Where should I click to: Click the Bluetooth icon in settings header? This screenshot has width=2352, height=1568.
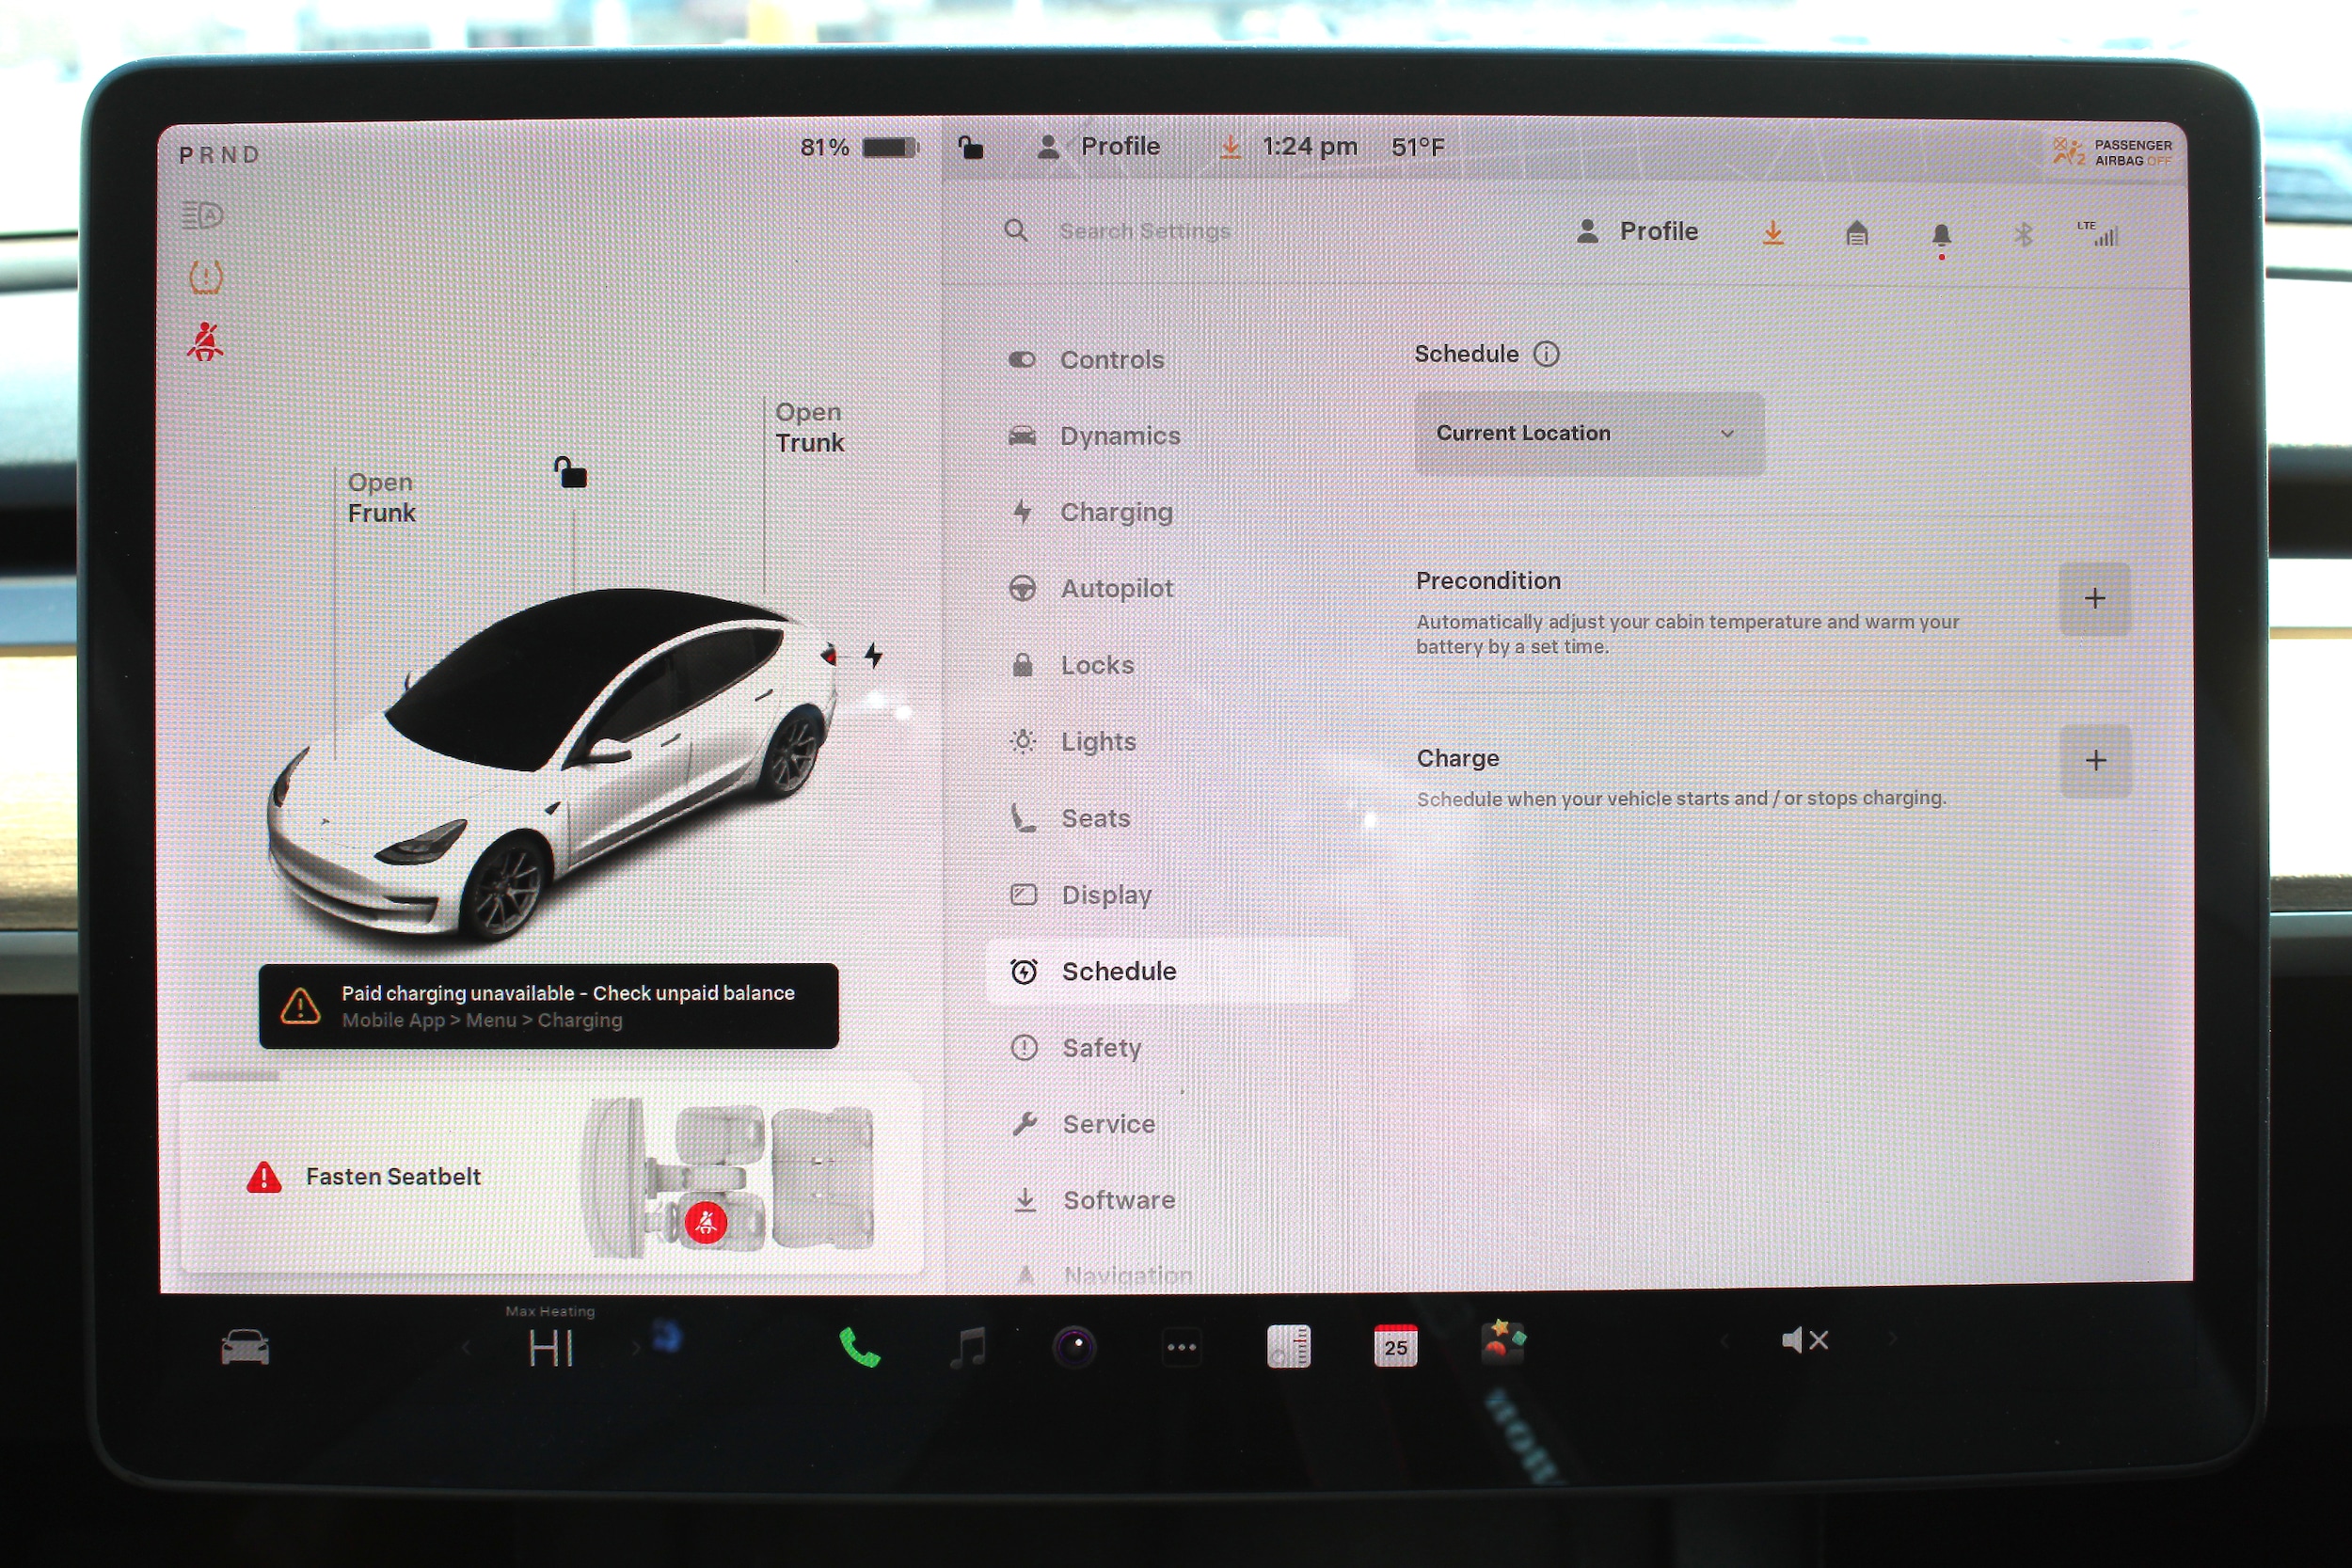coord(2023,235)
